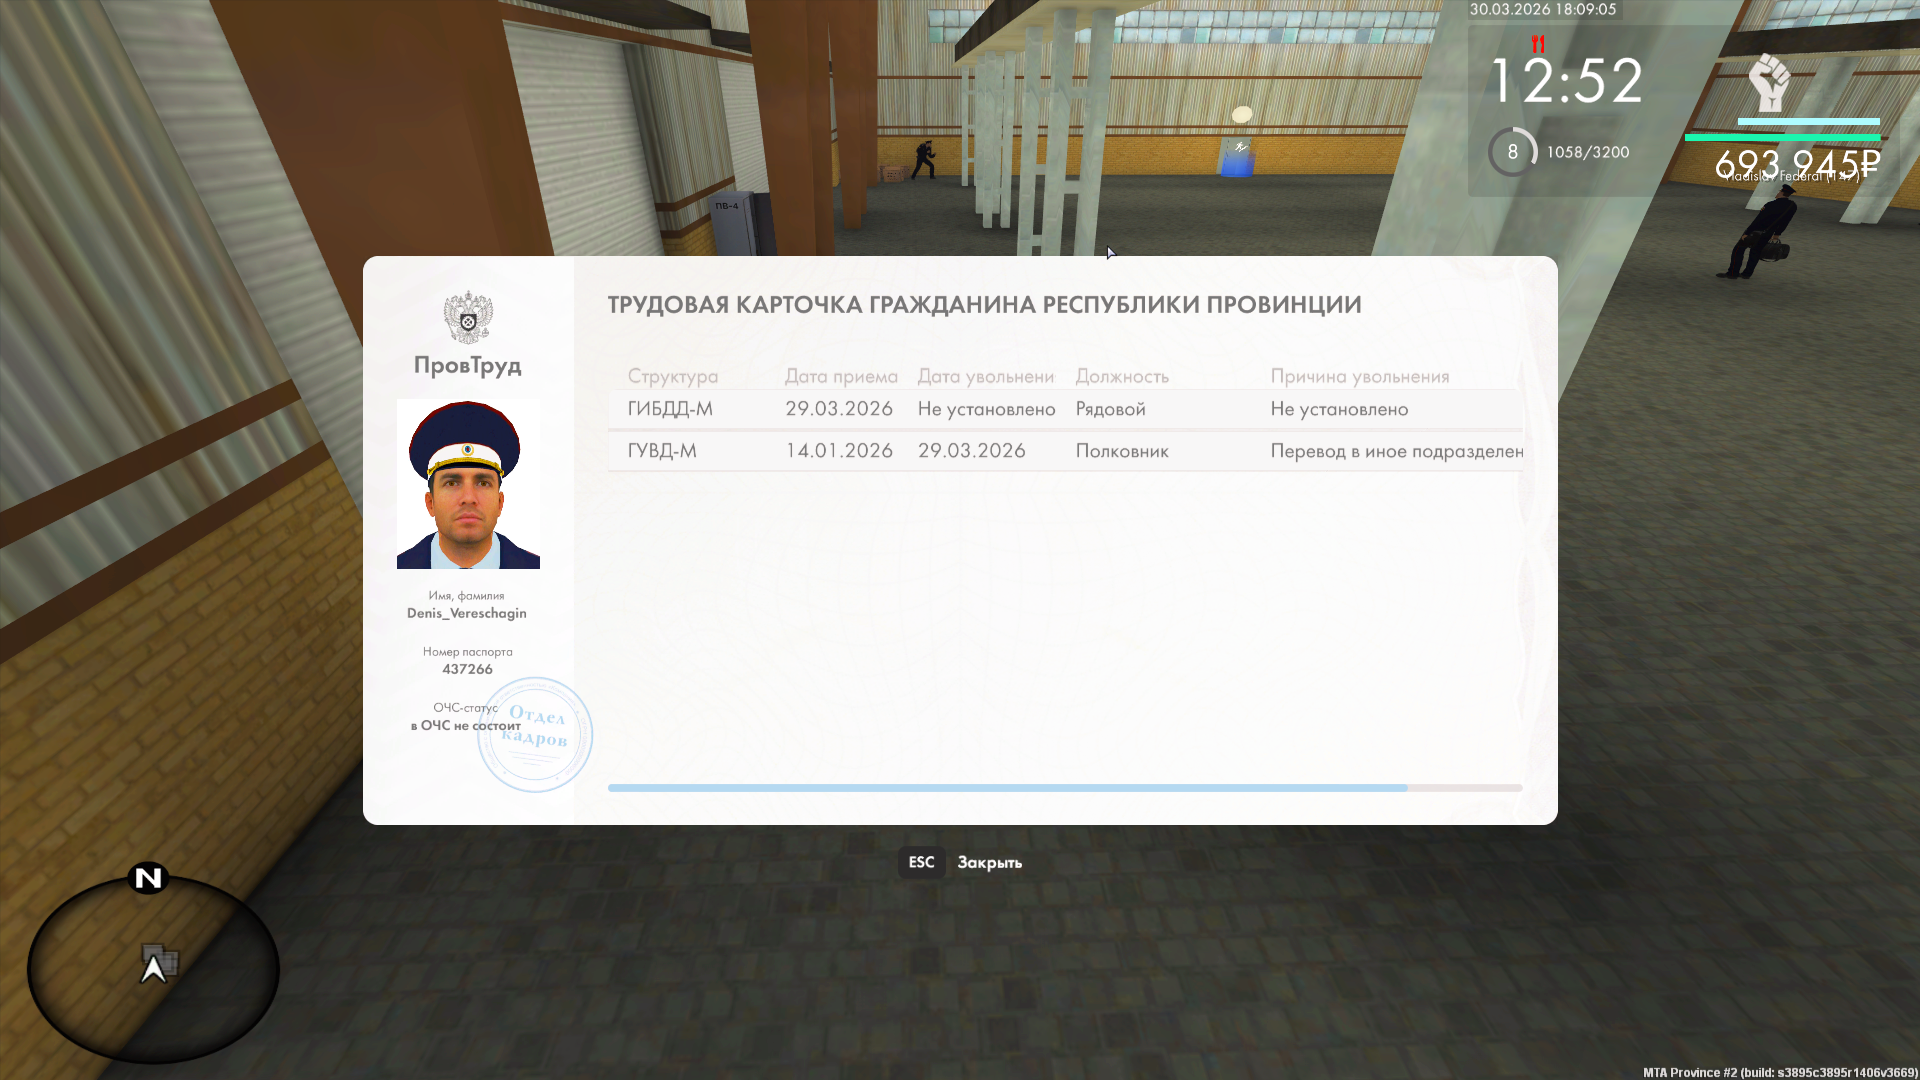Image resolution: width=1920 pixels, height=1080 pixels.
Task: Select the ГУВД-М employment row
Action: (x=1064, y=451)
